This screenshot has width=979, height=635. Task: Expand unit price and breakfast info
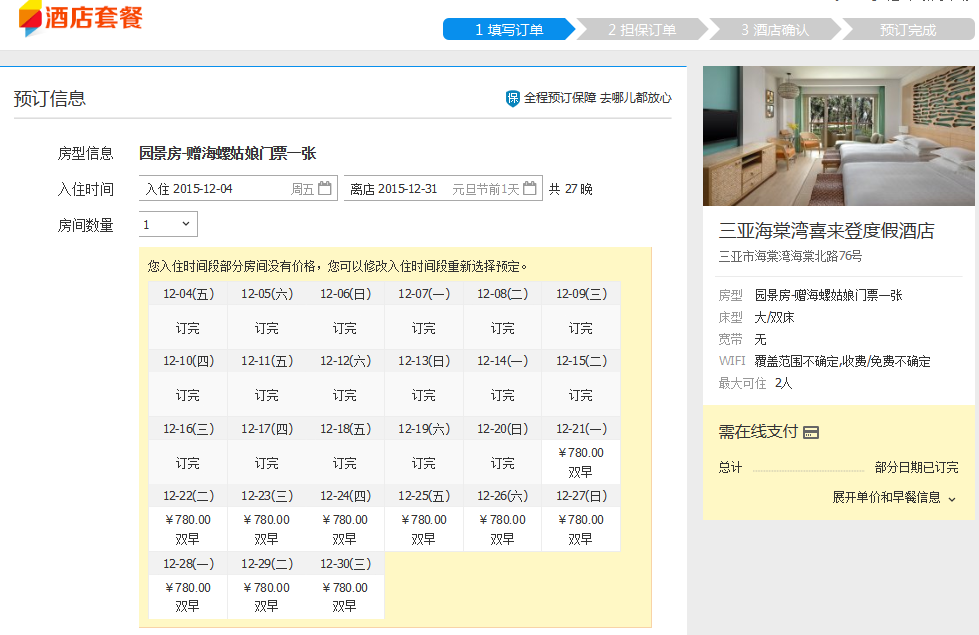(894, 497)
